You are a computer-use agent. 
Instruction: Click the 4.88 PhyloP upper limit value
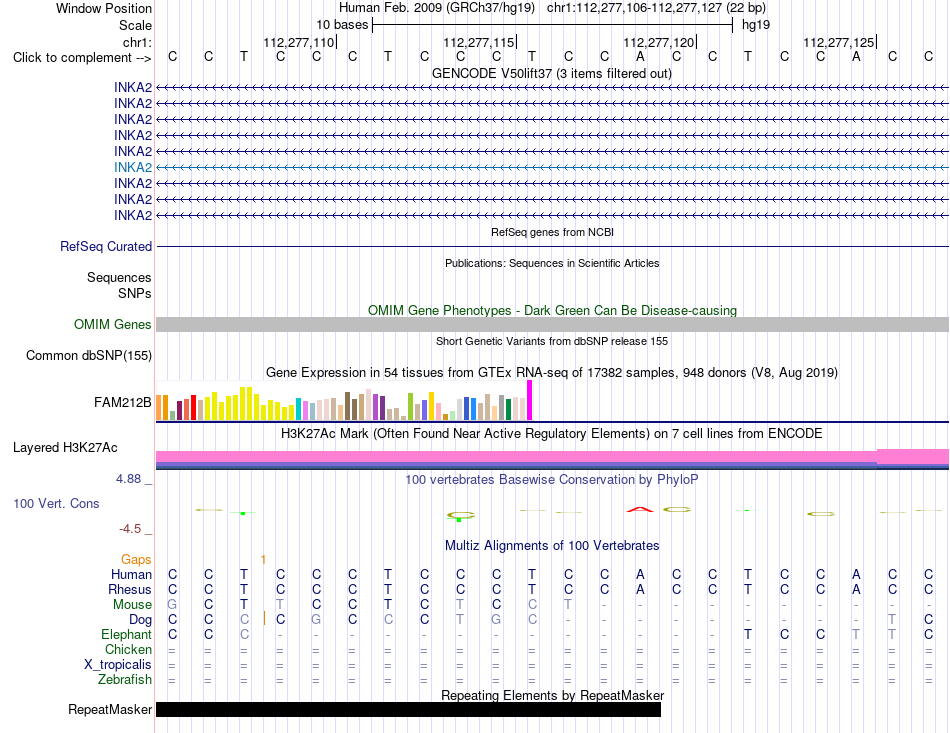(x=128, y=479)
